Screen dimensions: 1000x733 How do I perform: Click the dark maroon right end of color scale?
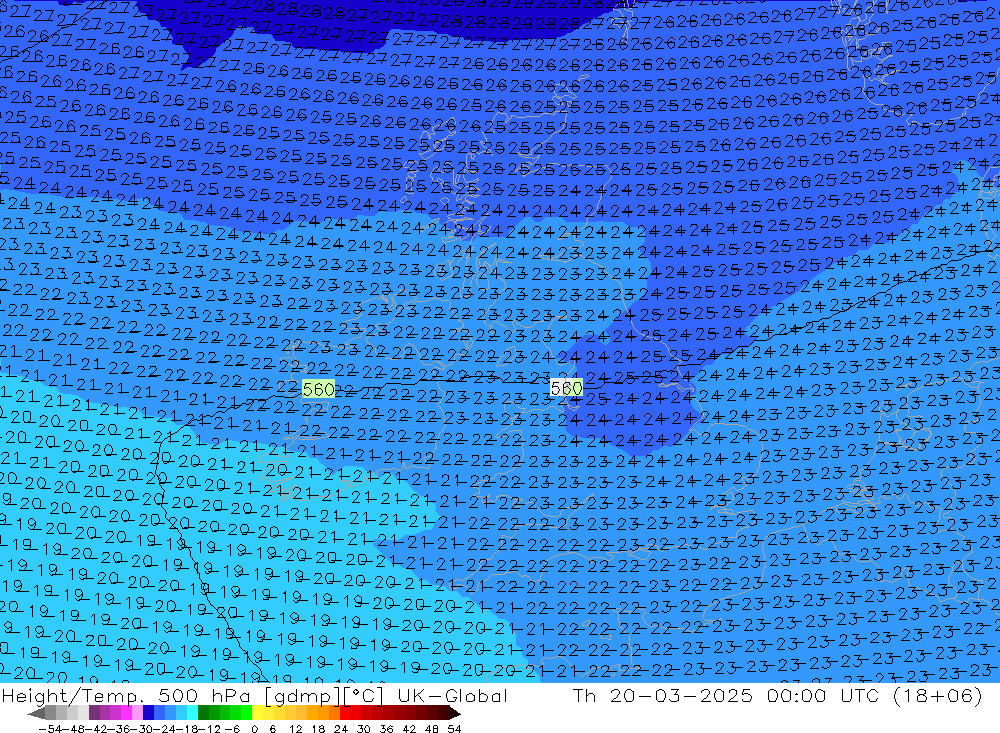point(454,713)
